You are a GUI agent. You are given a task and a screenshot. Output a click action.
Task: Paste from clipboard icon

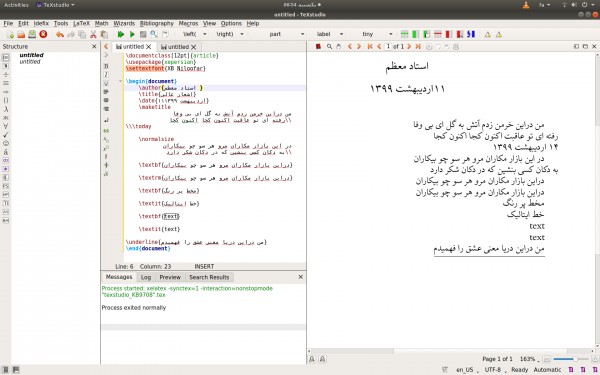pyautogui.click(x=104, y=34)
